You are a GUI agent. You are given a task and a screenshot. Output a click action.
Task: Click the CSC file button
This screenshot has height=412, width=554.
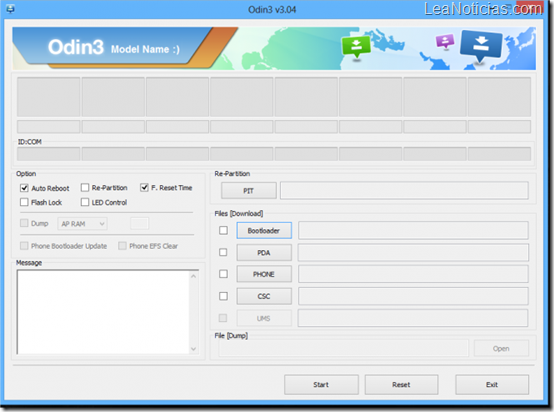click(264, 296)
